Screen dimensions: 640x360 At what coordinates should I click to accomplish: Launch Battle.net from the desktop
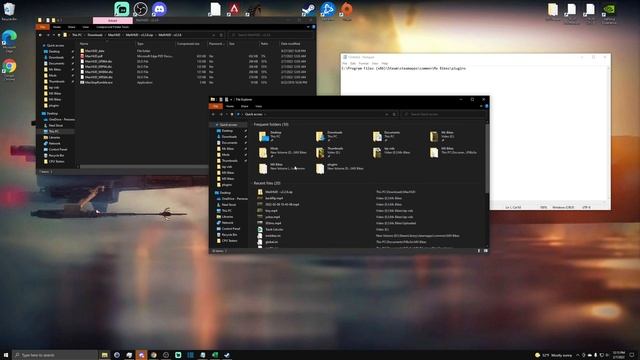point(327,10)
